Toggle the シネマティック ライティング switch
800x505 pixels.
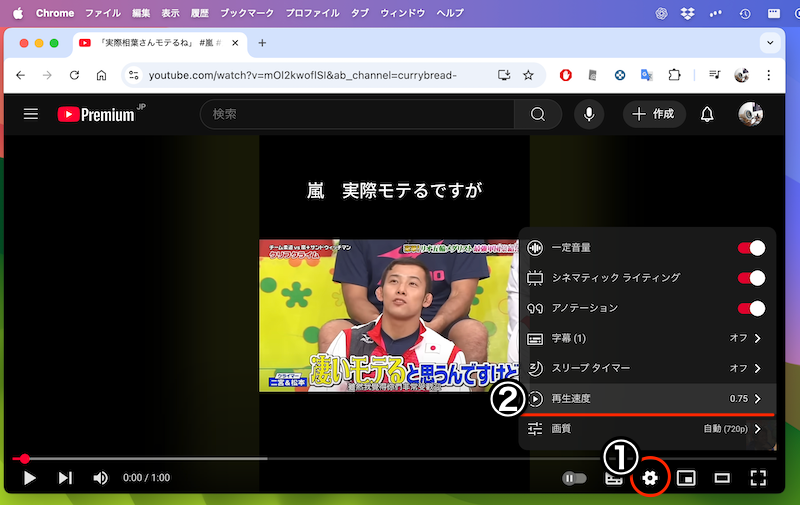751,278
